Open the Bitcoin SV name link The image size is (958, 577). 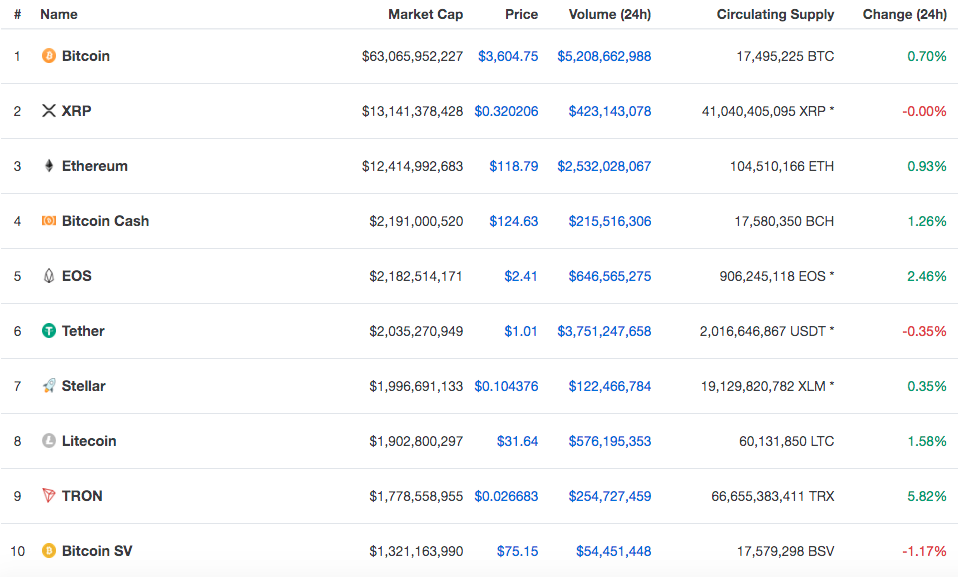(x=97, y=551)
